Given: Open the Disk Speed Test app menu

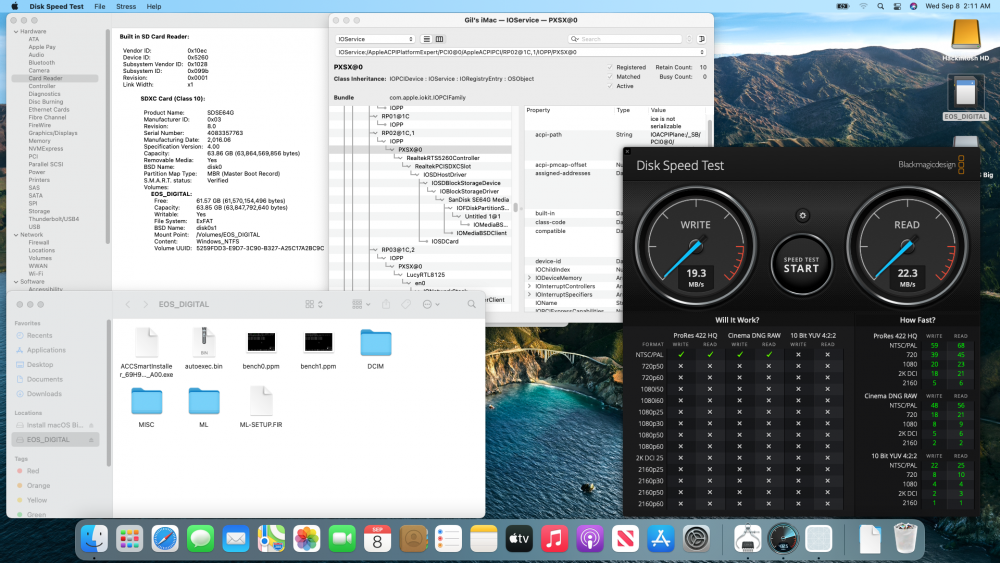Looking at the screenshot, I should [x=56, y=6].
